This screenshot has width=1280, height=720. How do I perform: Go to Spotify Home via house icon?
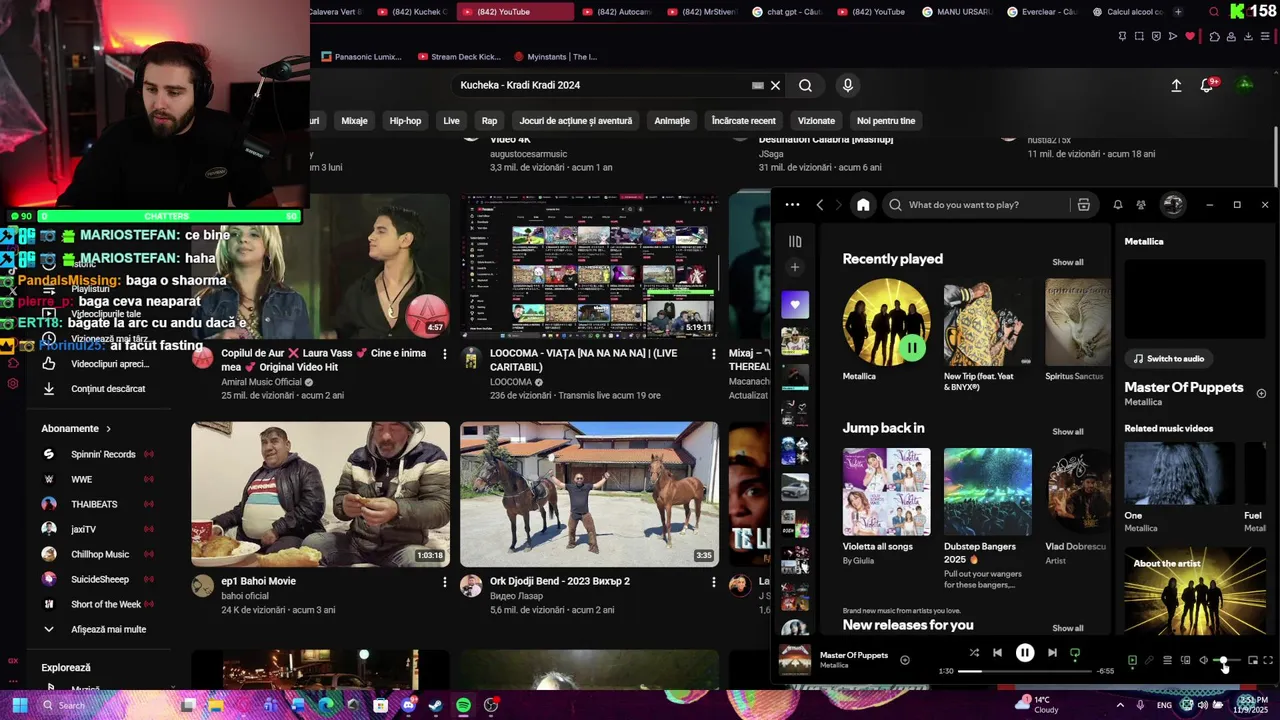click(x=863, y=205)
